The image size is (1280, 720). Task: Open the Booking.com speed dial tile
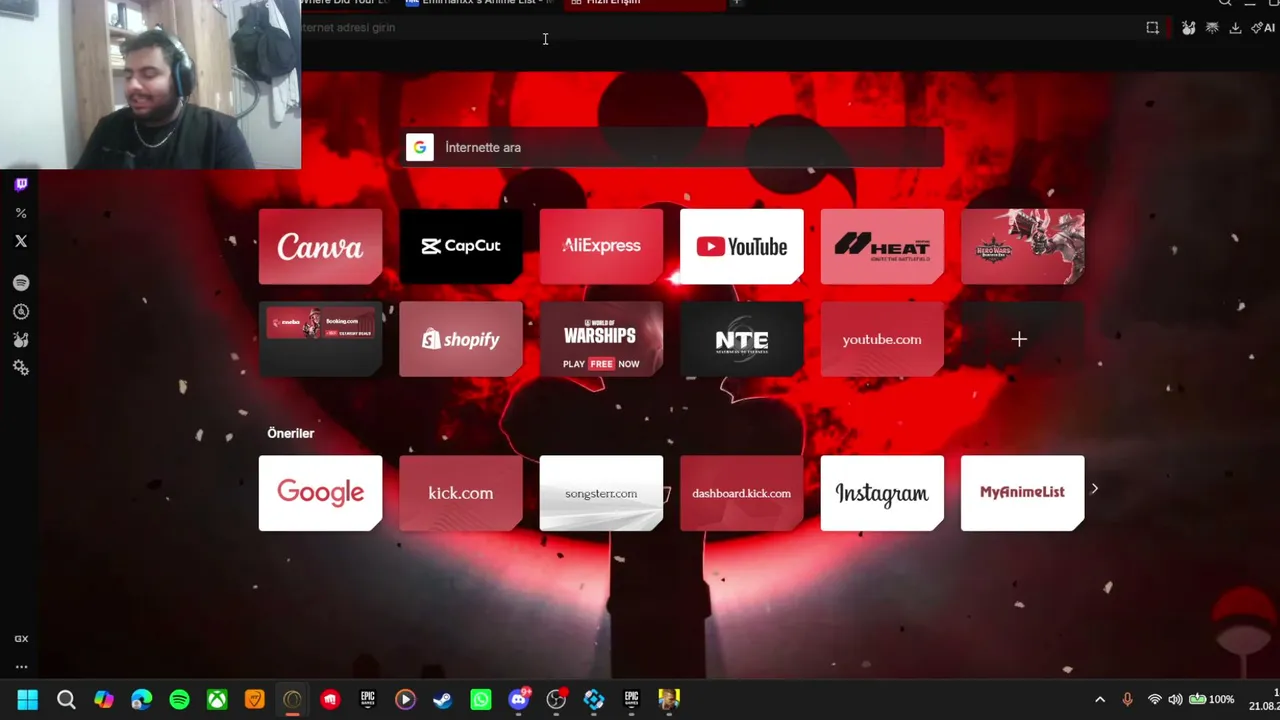[320, 339]
